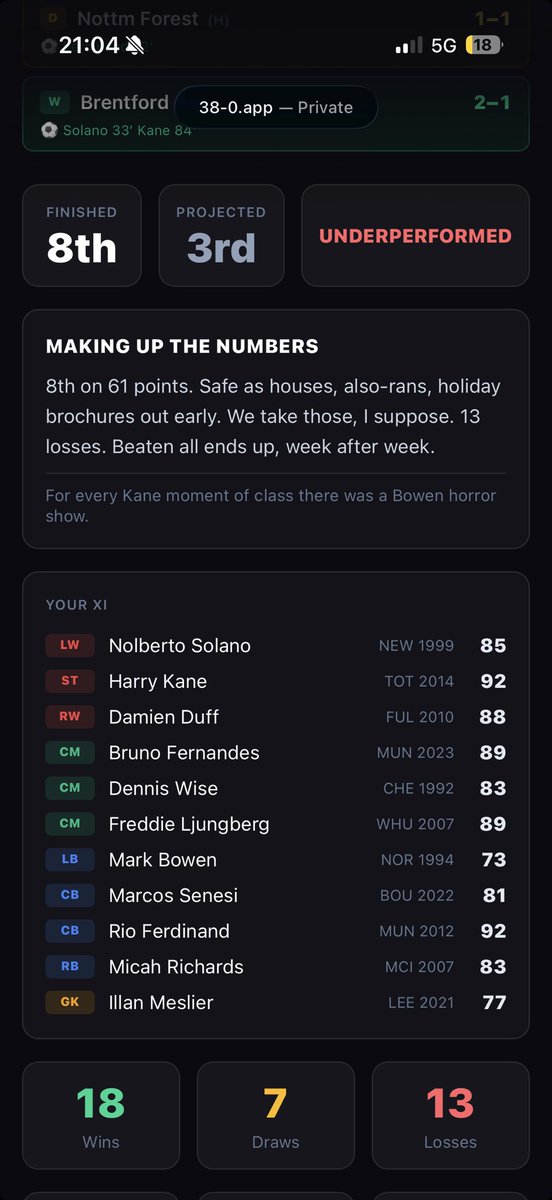
Task: Tap the GK badge beside Illan Meslier
Action: [x=69, y=1002]
